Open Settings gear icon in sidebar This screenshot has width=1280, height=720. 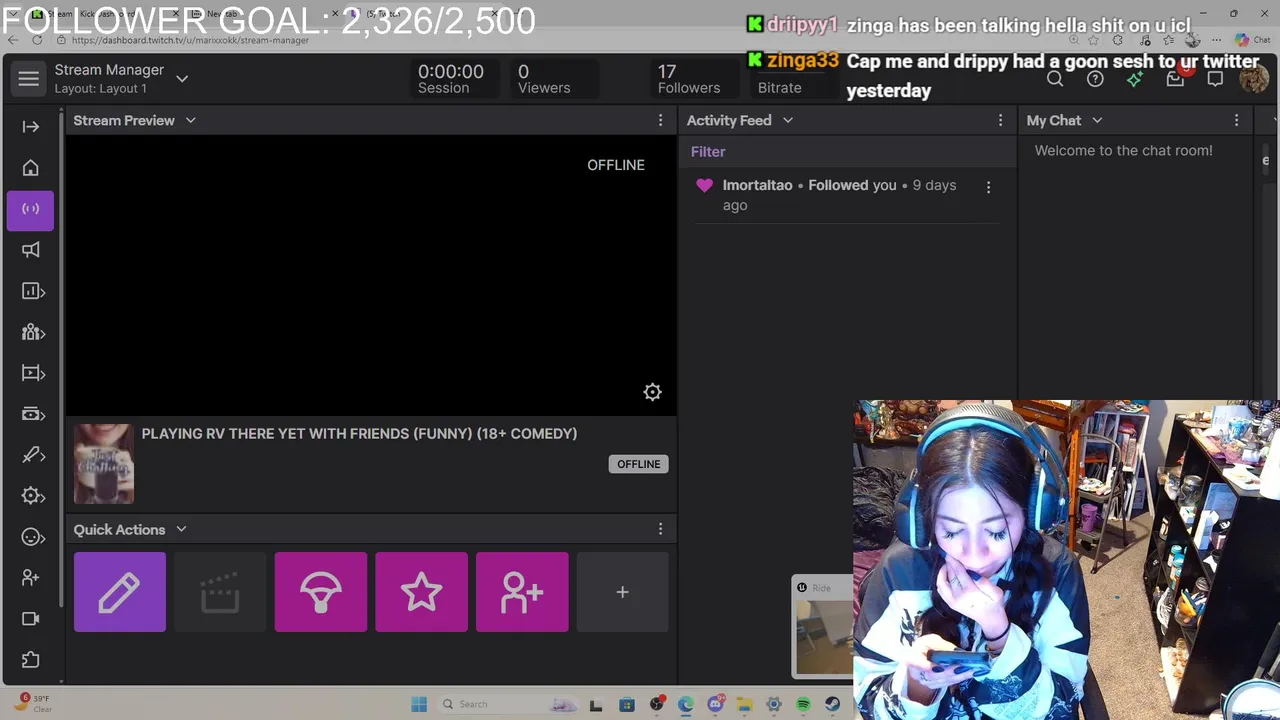coord(32,496)
